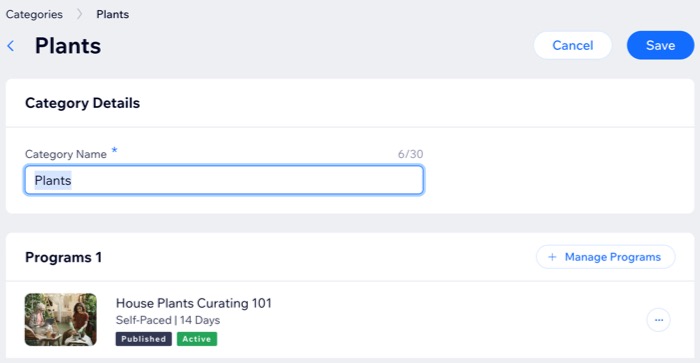The height and width of the screenshot is (363, 700).
Task: Open Manage Programs
Action: [605, 257]
